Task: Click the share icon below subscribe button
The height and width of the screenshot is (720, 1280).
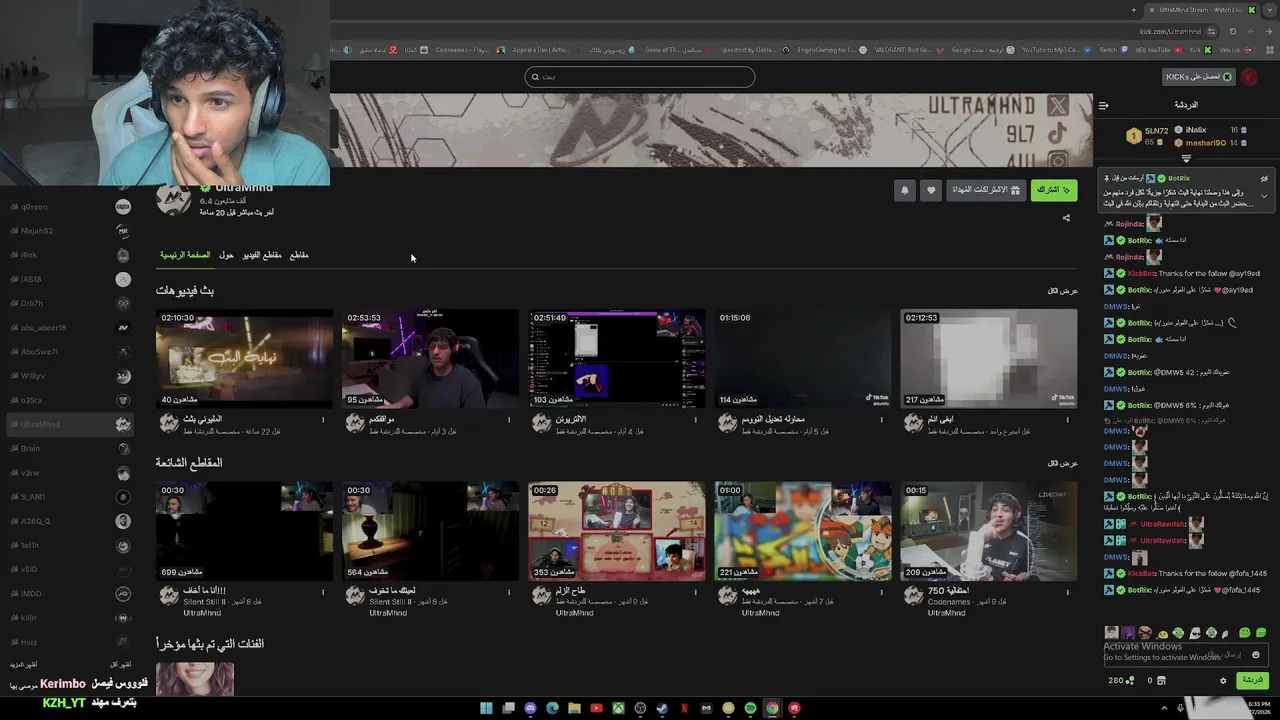Action: point(1066,218)
